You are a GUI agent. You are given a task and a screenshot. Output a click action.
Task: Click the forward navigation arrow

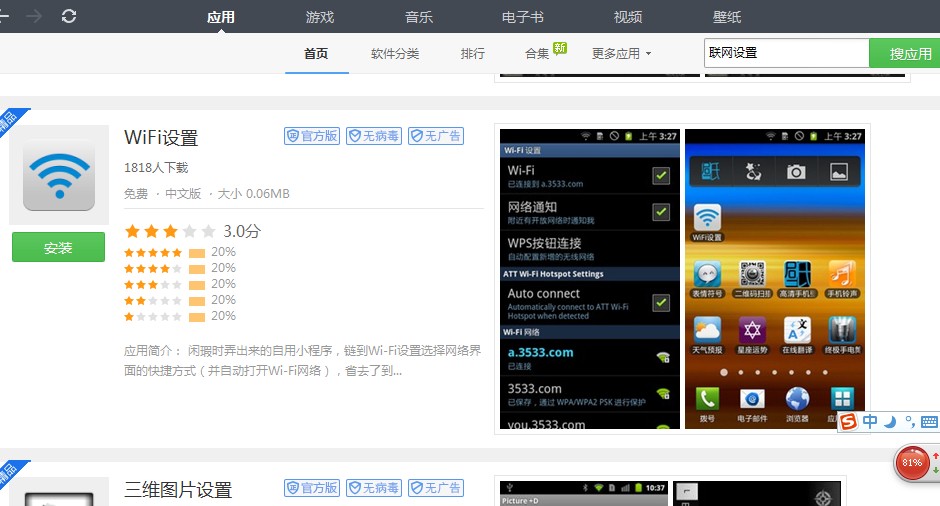click(34, 16)
